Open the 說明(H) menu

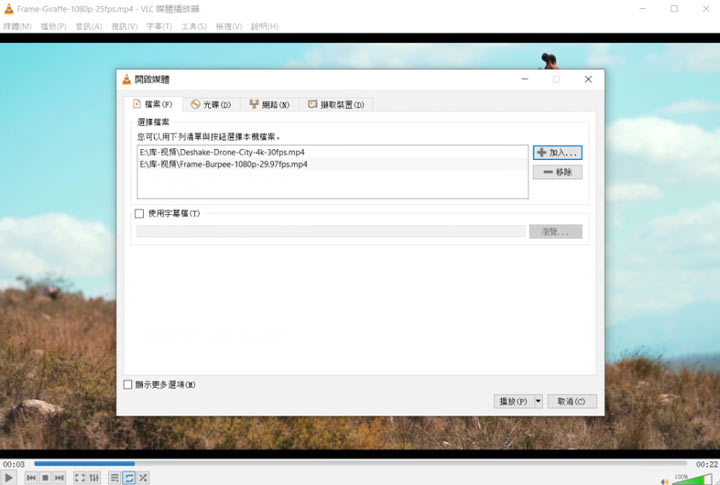pyautogui.click(x=264, y=27)
